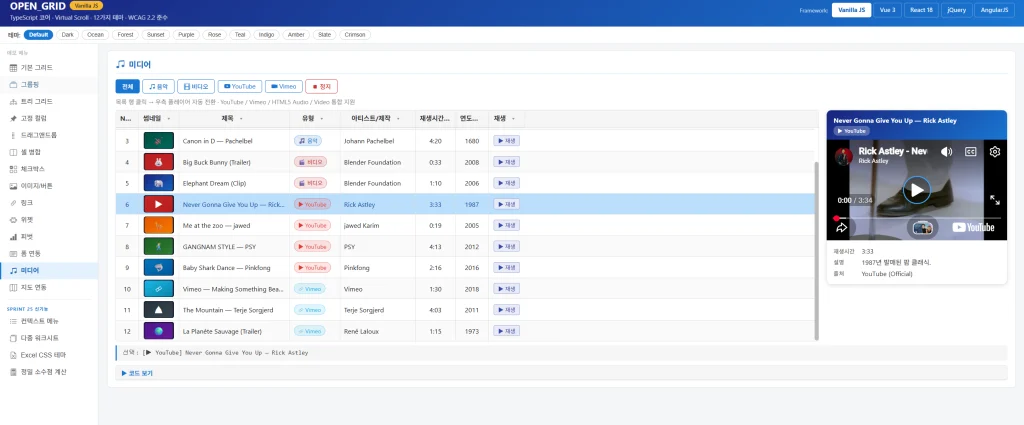
Task: Switch framework to React 18
Action: click(x=922, y=10)
